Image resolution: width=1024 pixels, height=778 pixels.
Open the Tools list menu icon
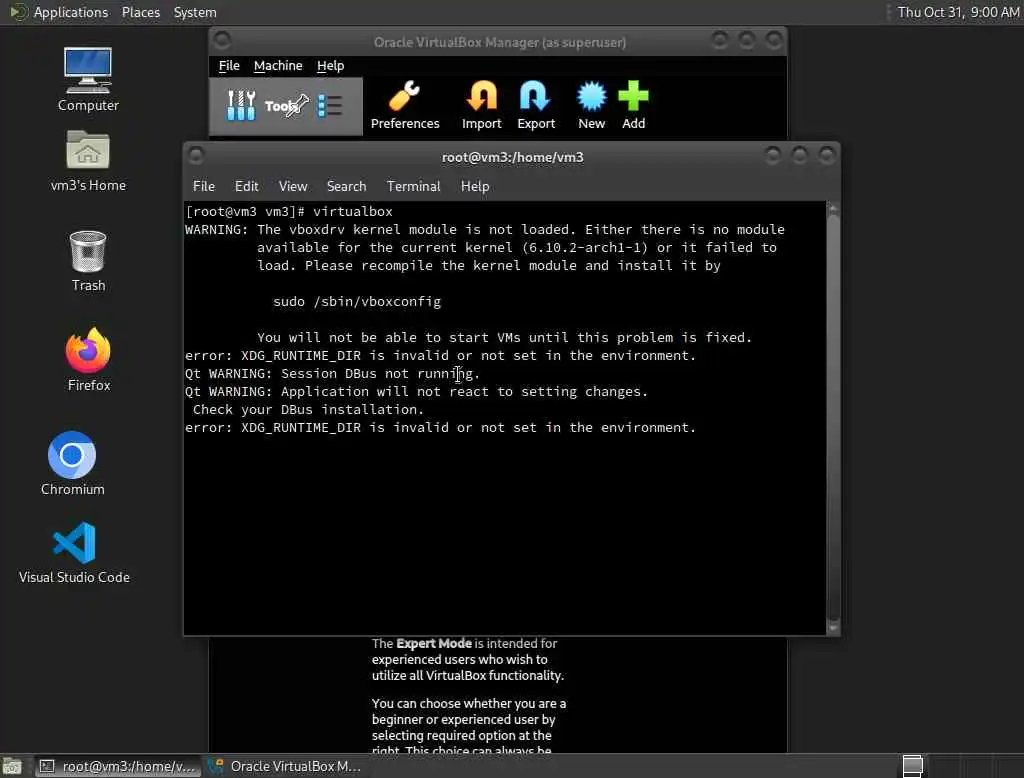(x=330, y=105)
